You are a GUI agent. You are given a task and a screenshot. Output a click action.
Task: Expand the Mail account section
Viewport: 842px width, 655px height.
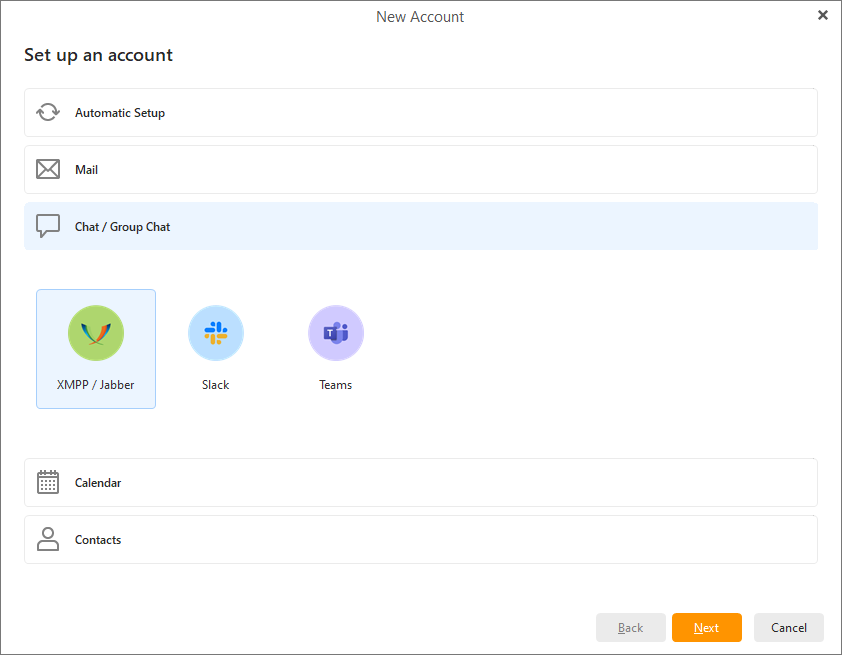click(420, 169)
